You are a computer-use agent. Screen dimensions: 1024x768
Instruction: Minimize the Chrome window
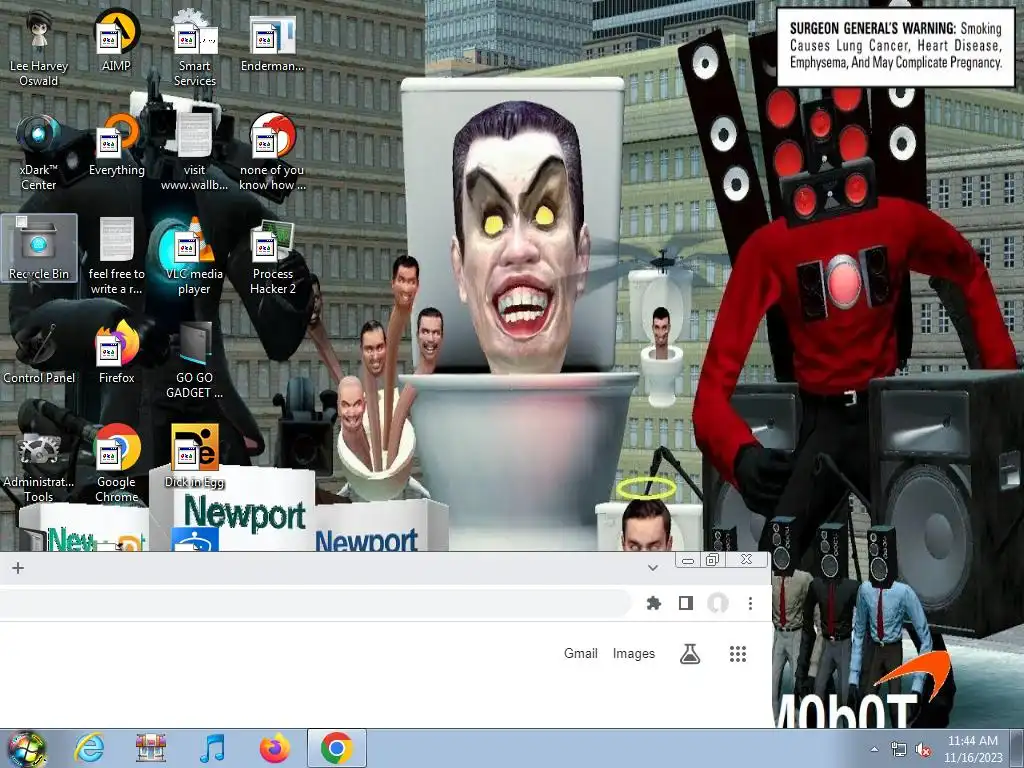688,560
